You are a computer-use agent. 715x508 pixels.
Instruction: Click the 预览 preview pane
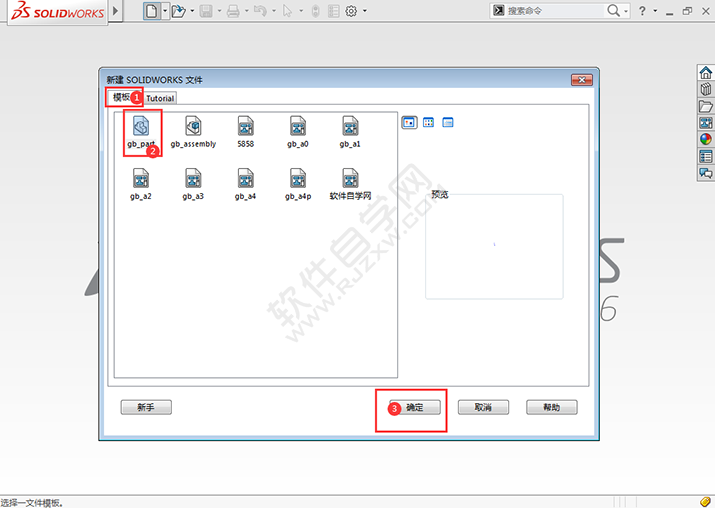(494, 247)
